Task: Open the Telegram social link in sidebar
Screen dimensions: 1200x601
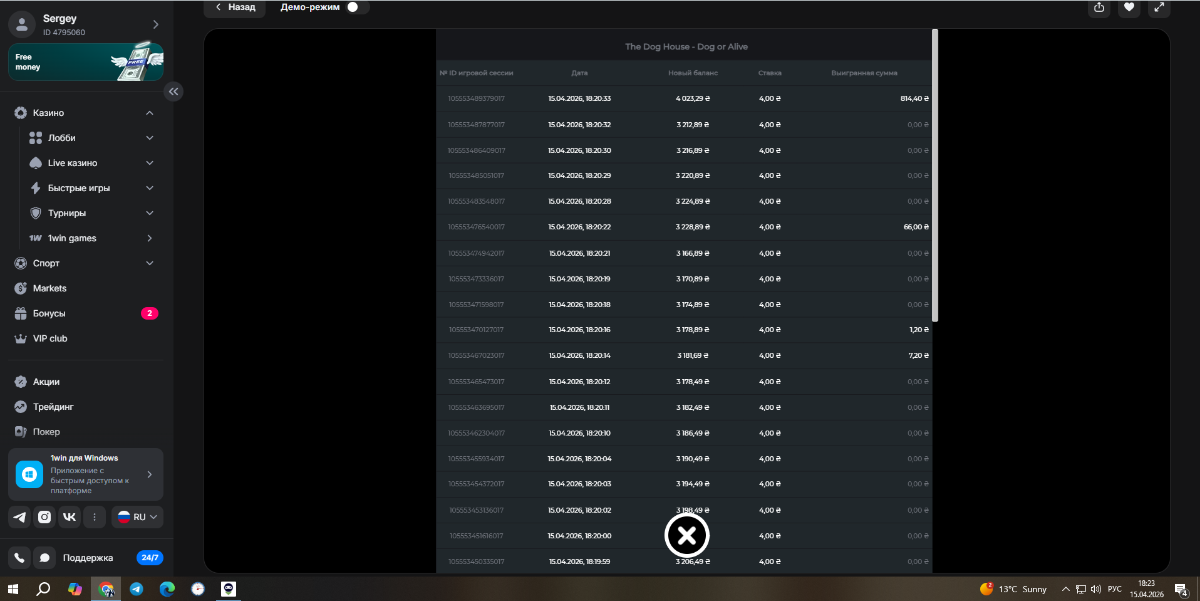Action: coord(19,517)
